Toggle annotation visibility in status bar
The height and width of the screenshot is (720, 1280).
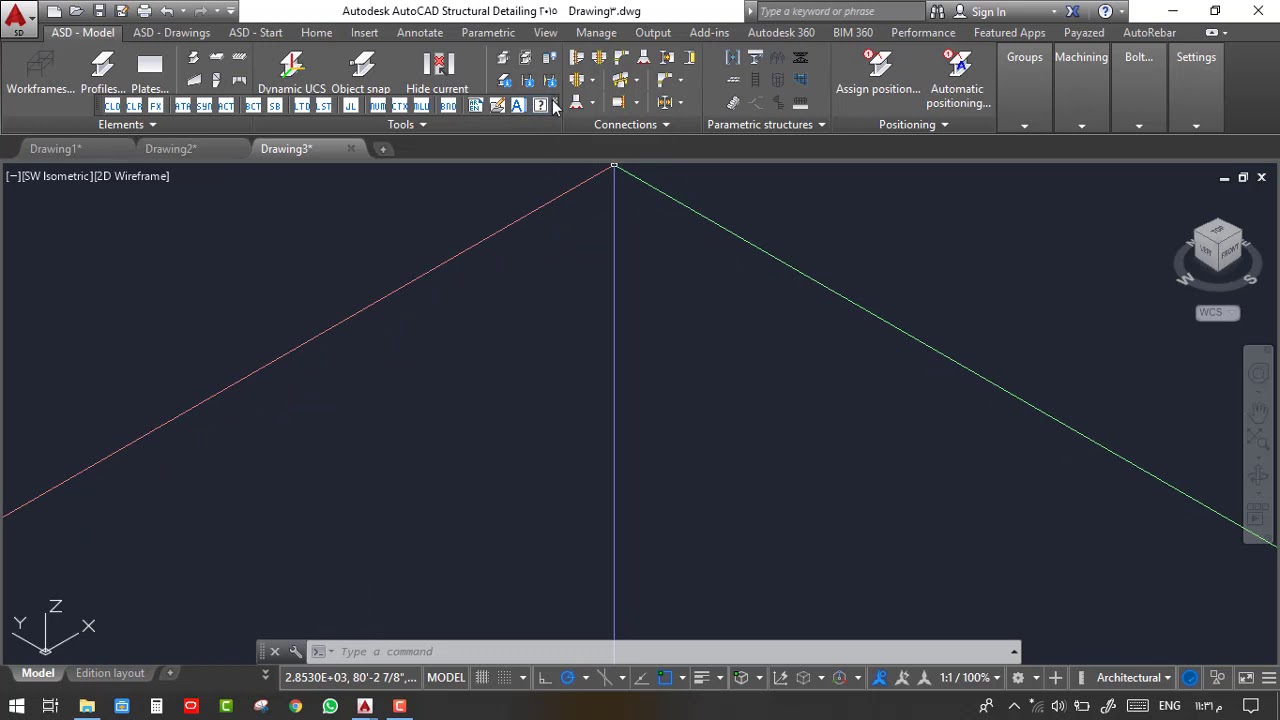coord(880,678)
